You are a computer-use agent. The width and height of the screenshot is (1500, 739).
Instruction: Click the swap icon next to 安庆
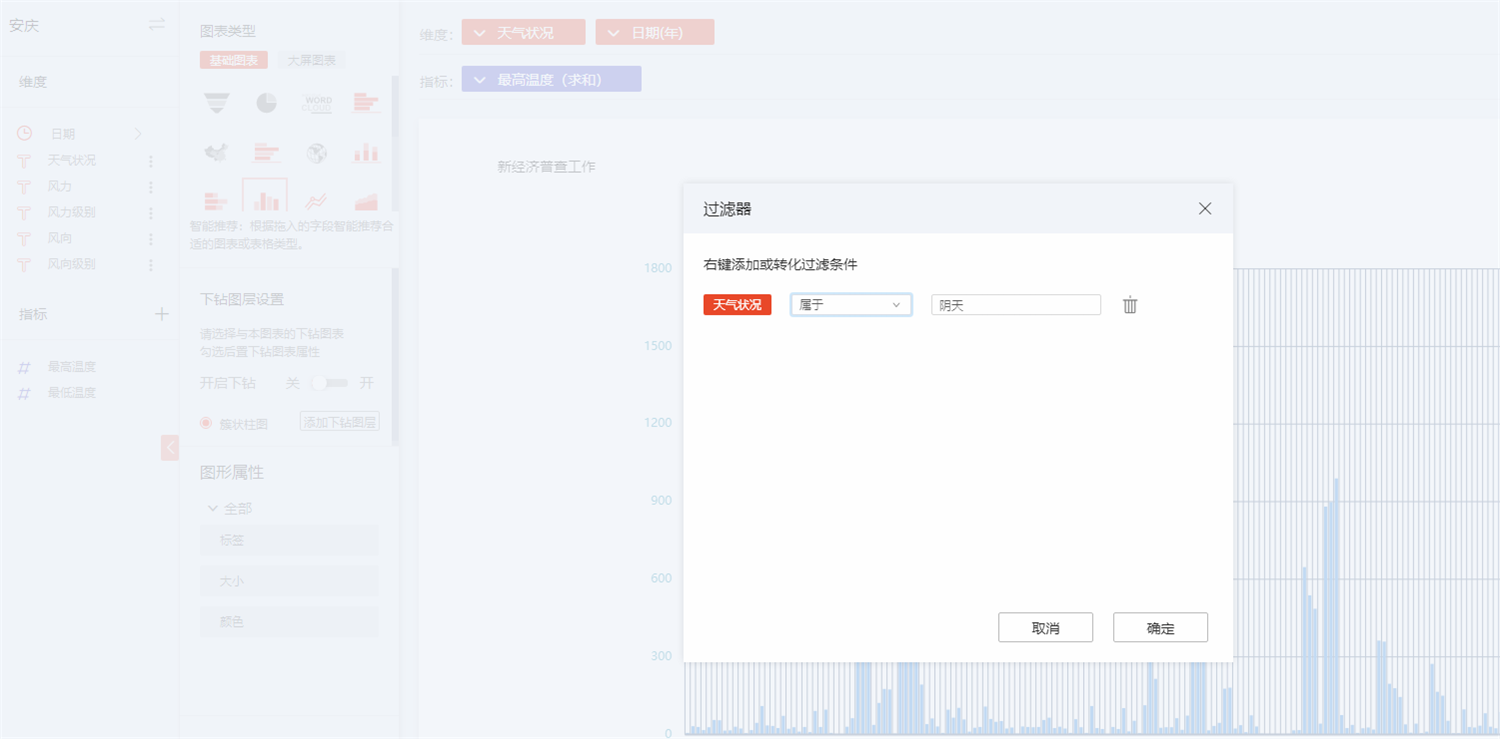pyautogui.click(x=157, y=24)
